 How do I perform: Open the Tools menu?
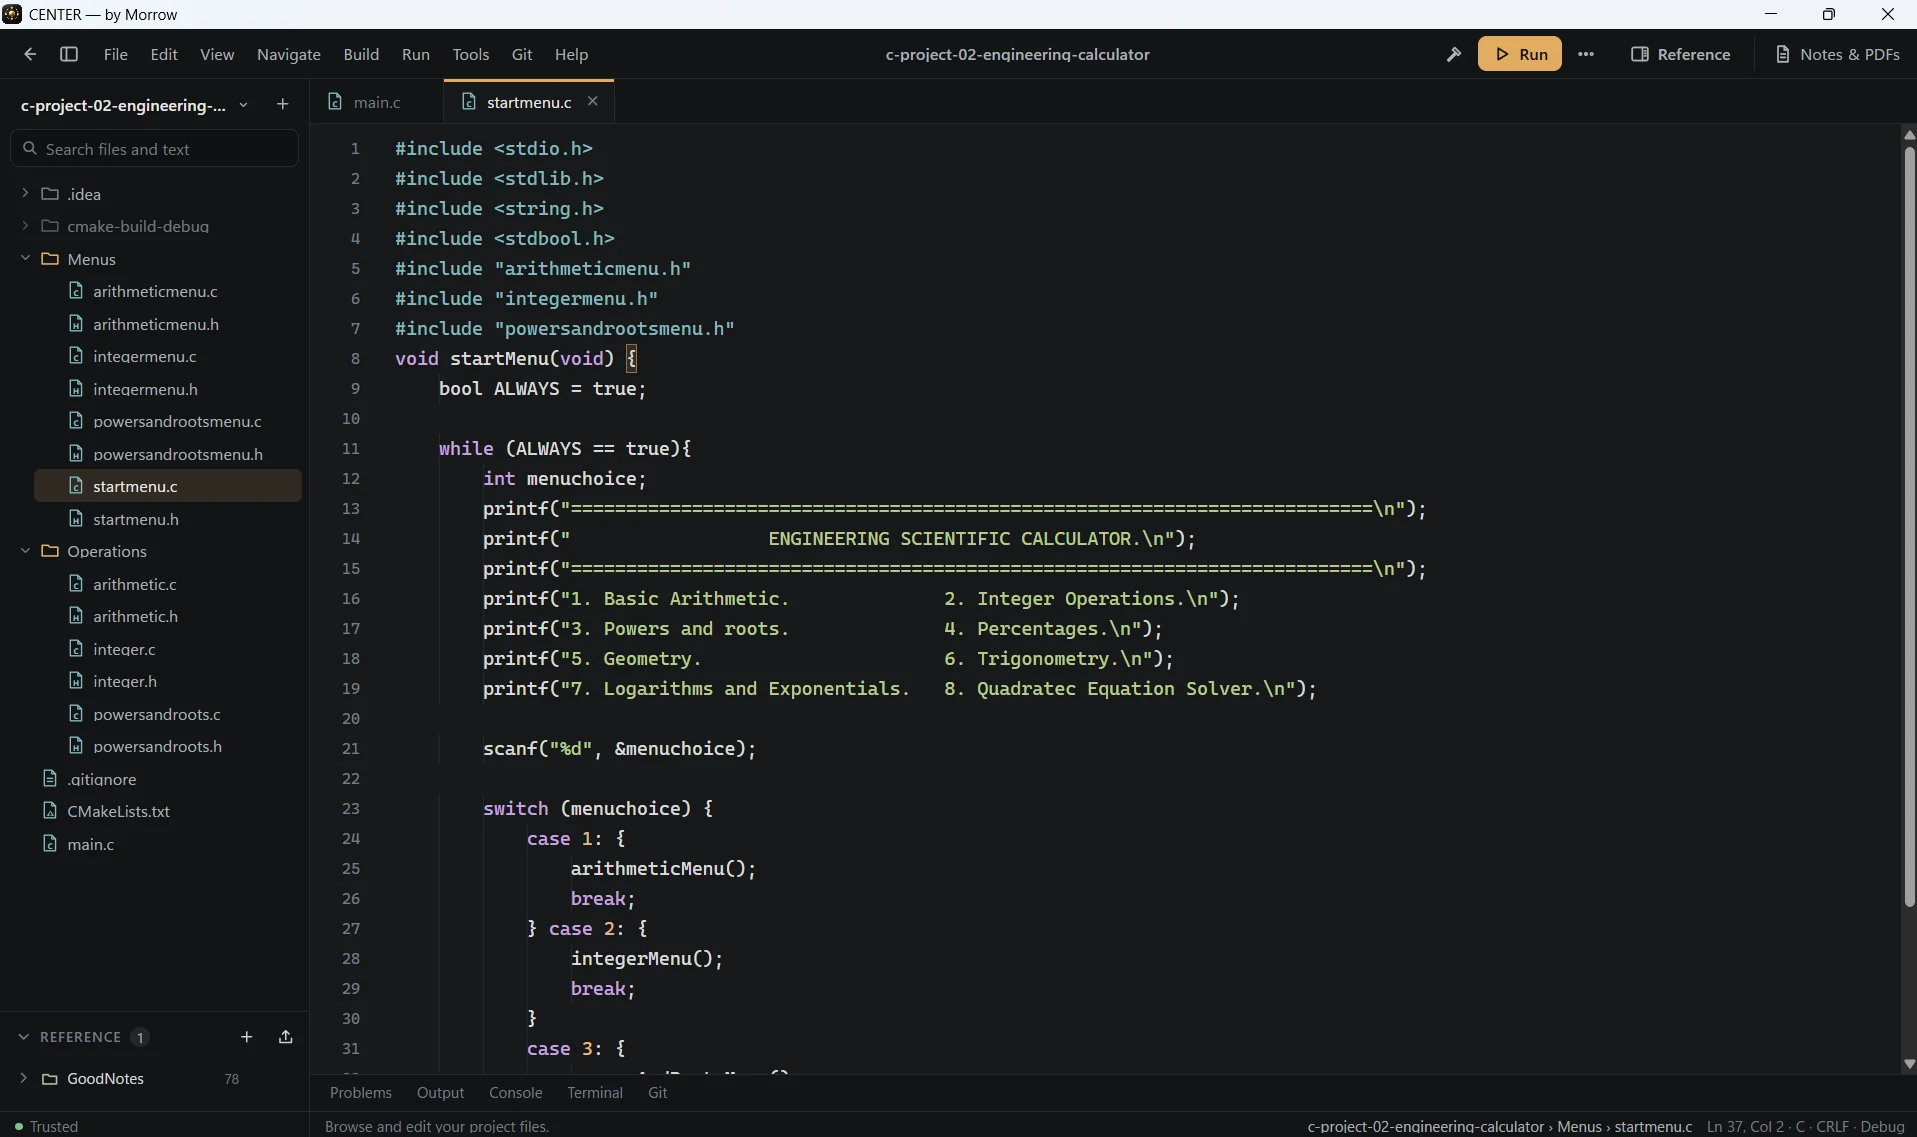pyautogui.click(x=471, y=54)
